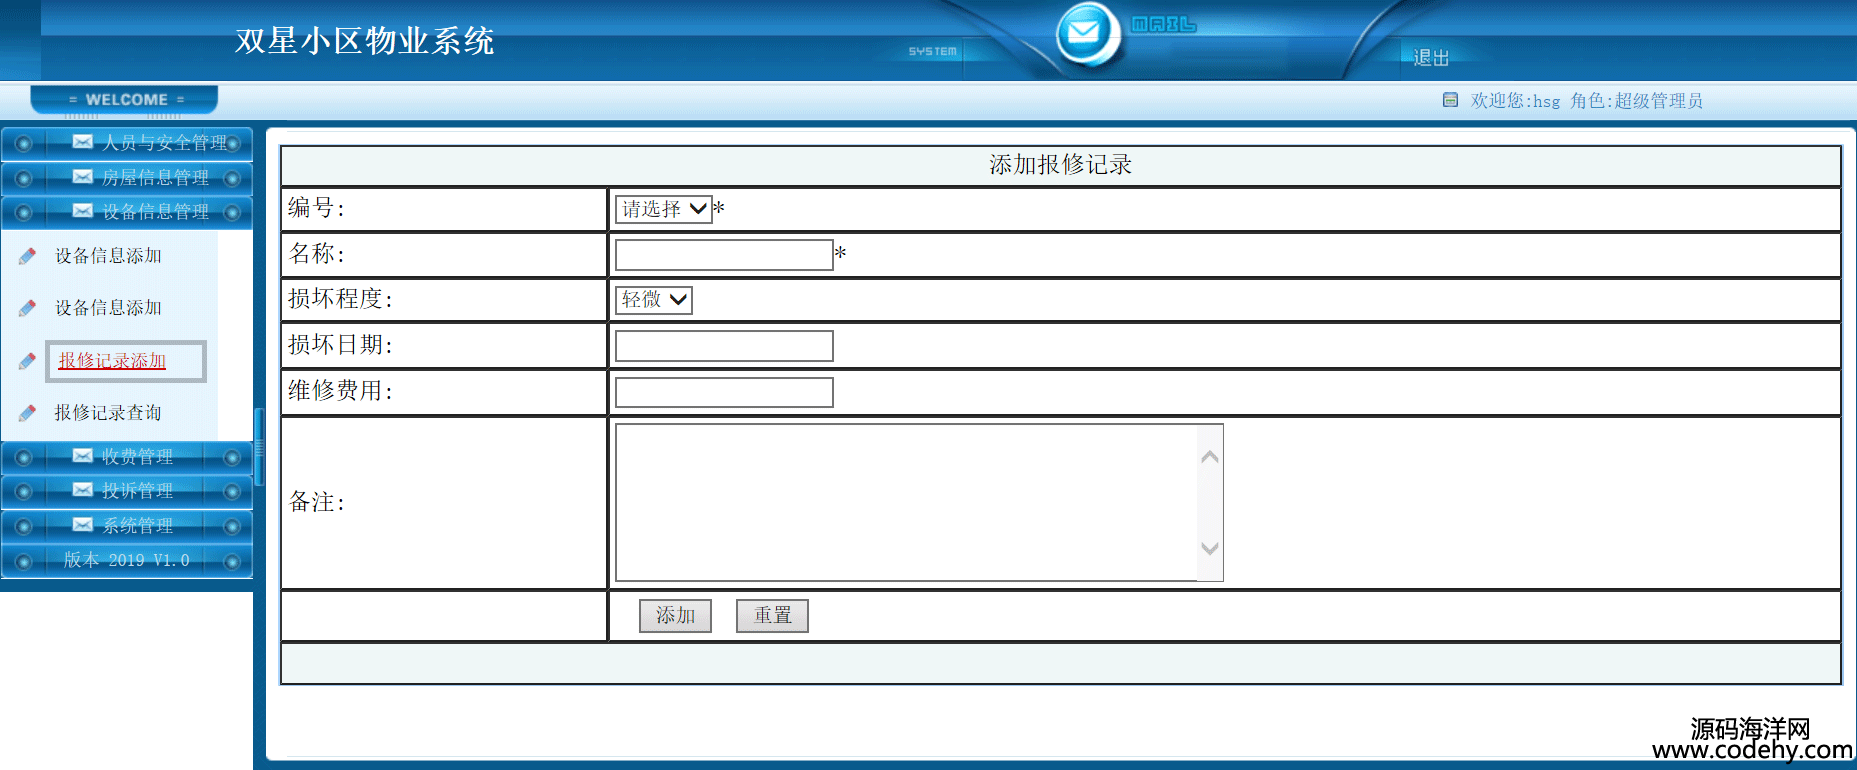
Task: Expand the 房屋信息管理 menu
Action: pos(126,178)
